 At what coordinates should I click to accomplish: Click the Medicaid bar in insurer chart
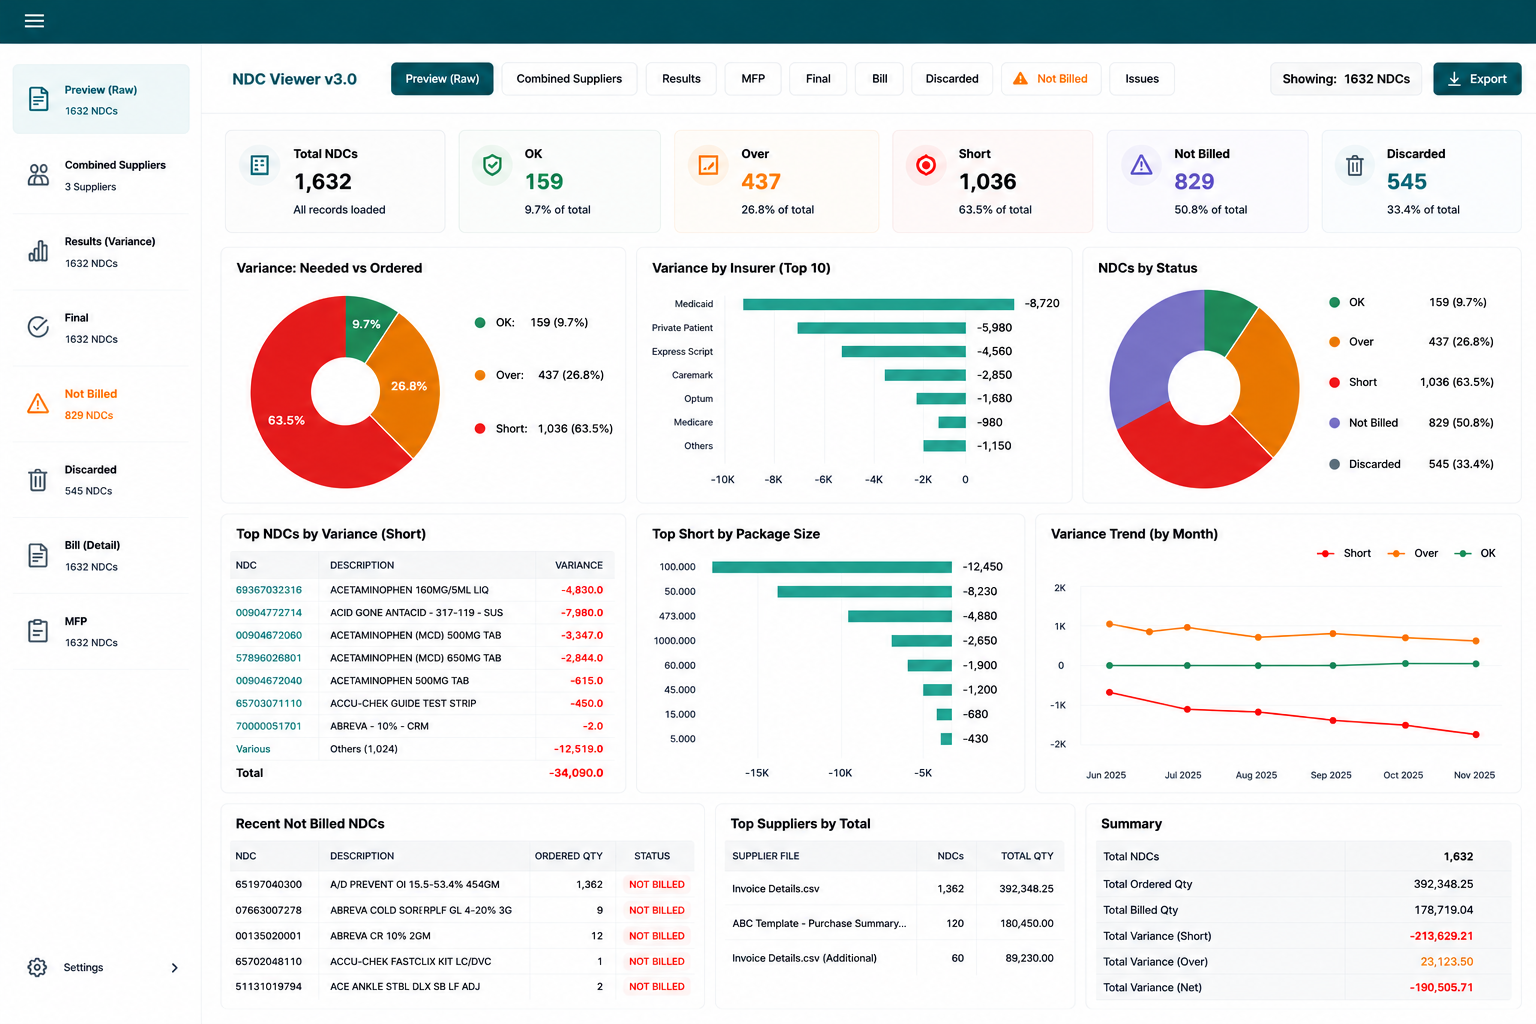point(878,304)
